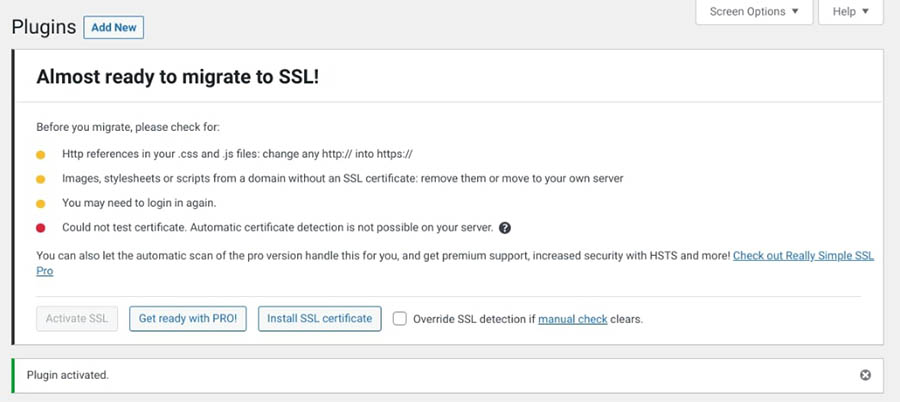
Task: Dismiss the Plugin activated notice
Action: [865, 375]
